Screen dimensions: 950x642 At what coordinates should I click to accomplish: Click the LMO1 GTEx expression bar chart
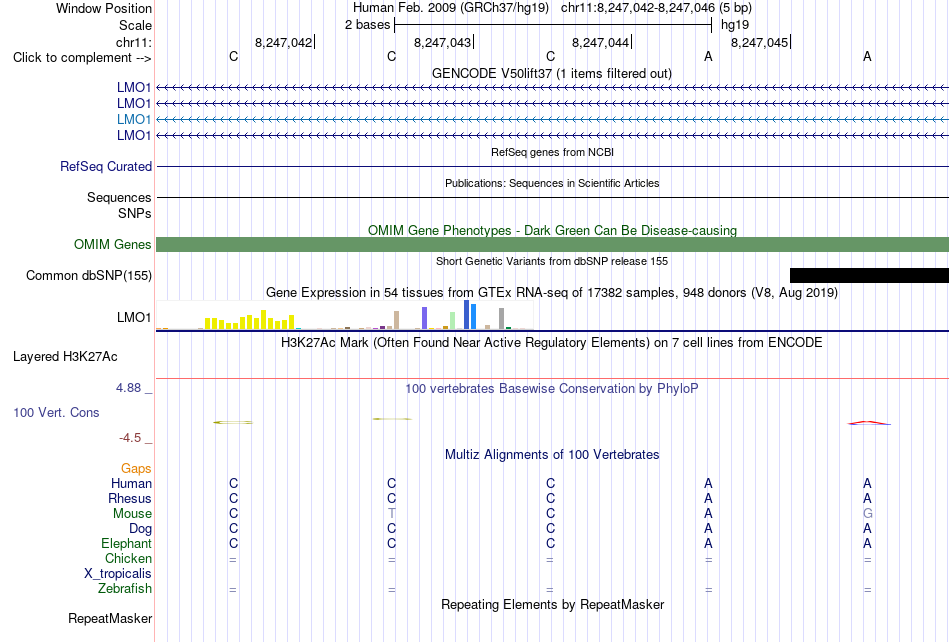point(344,315)
